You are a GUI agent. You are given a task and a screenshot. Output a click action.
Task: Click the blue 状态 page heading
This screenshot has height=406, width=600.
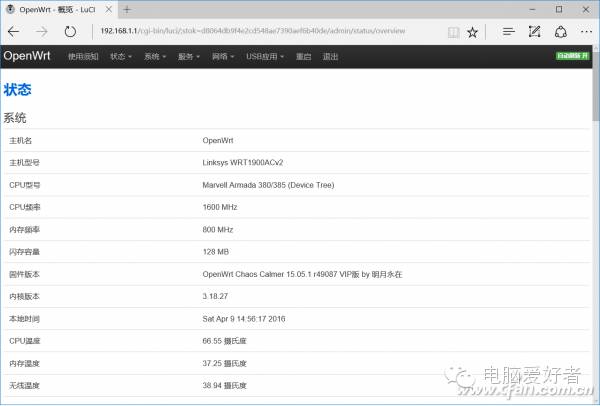coord(18,90)
